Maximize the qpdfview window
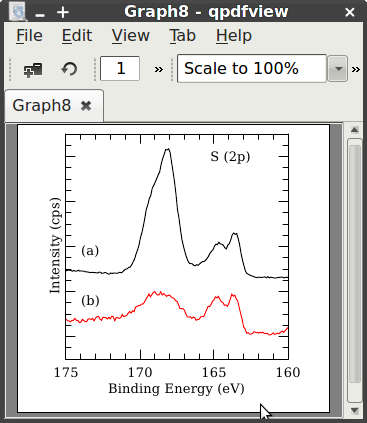The width and height of the screenshot is (367, 423). coord(63,13)
